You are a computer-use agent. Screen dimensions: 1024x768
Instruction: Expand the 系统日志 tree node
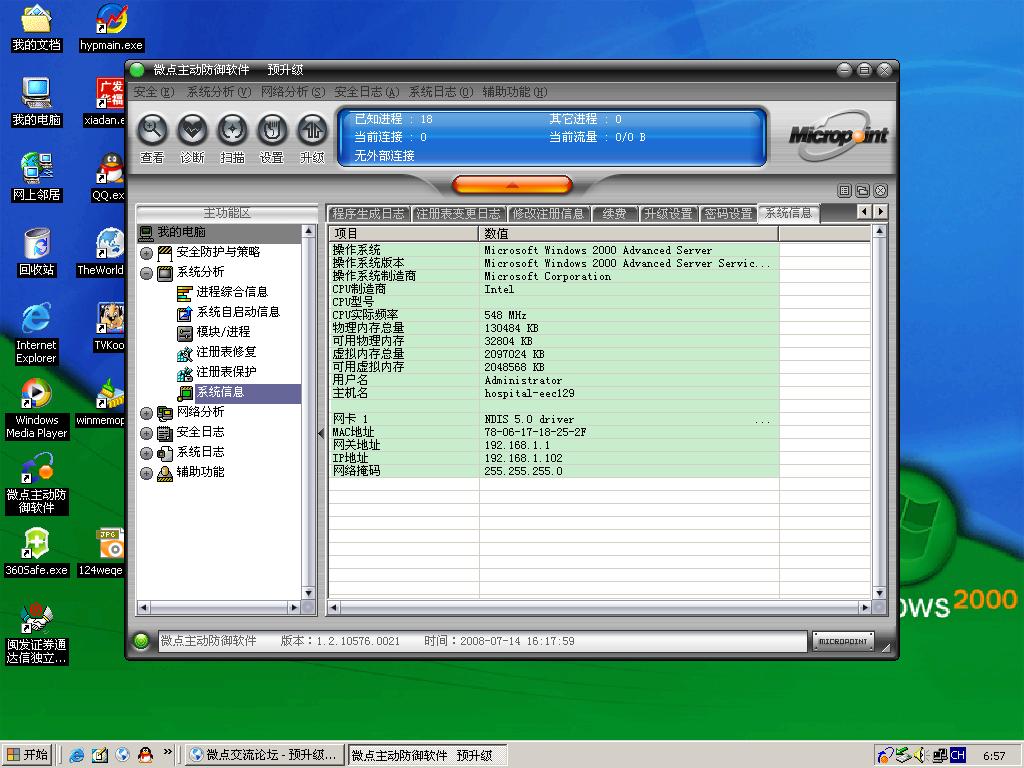pyautogui.click(x=146, y=453)
